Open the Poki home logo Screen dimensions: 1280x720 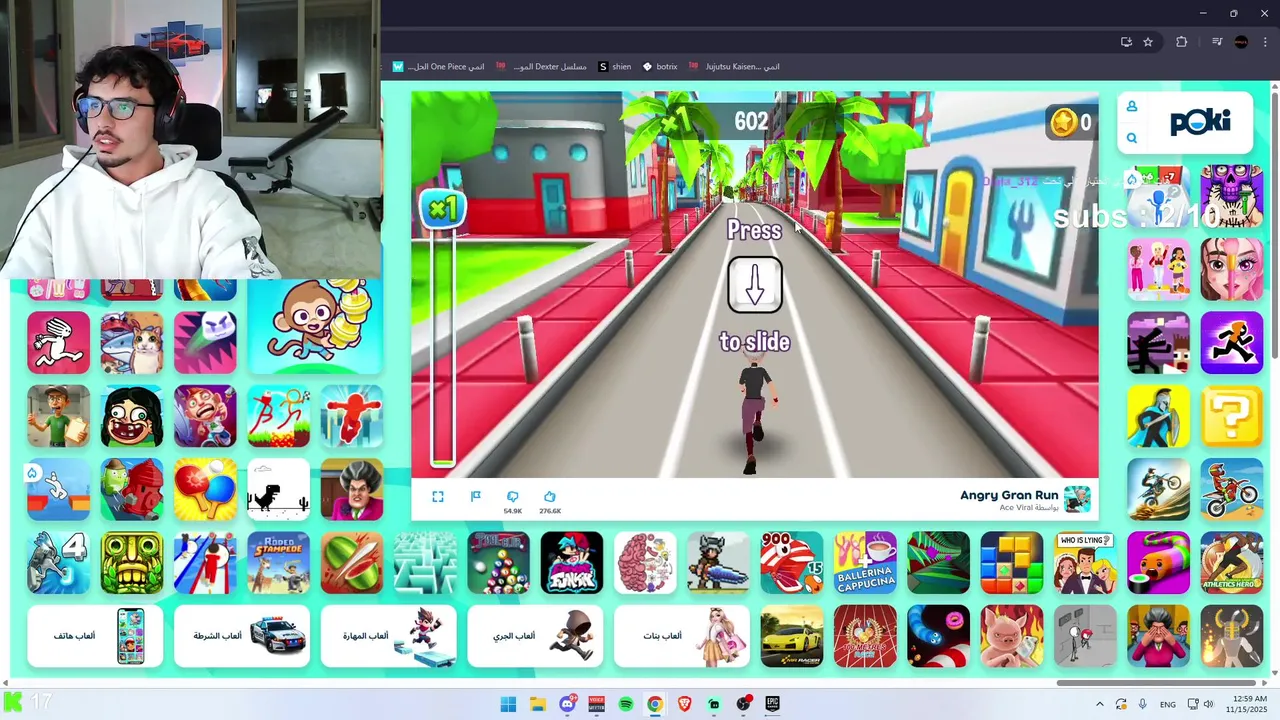click(1200, 122)
